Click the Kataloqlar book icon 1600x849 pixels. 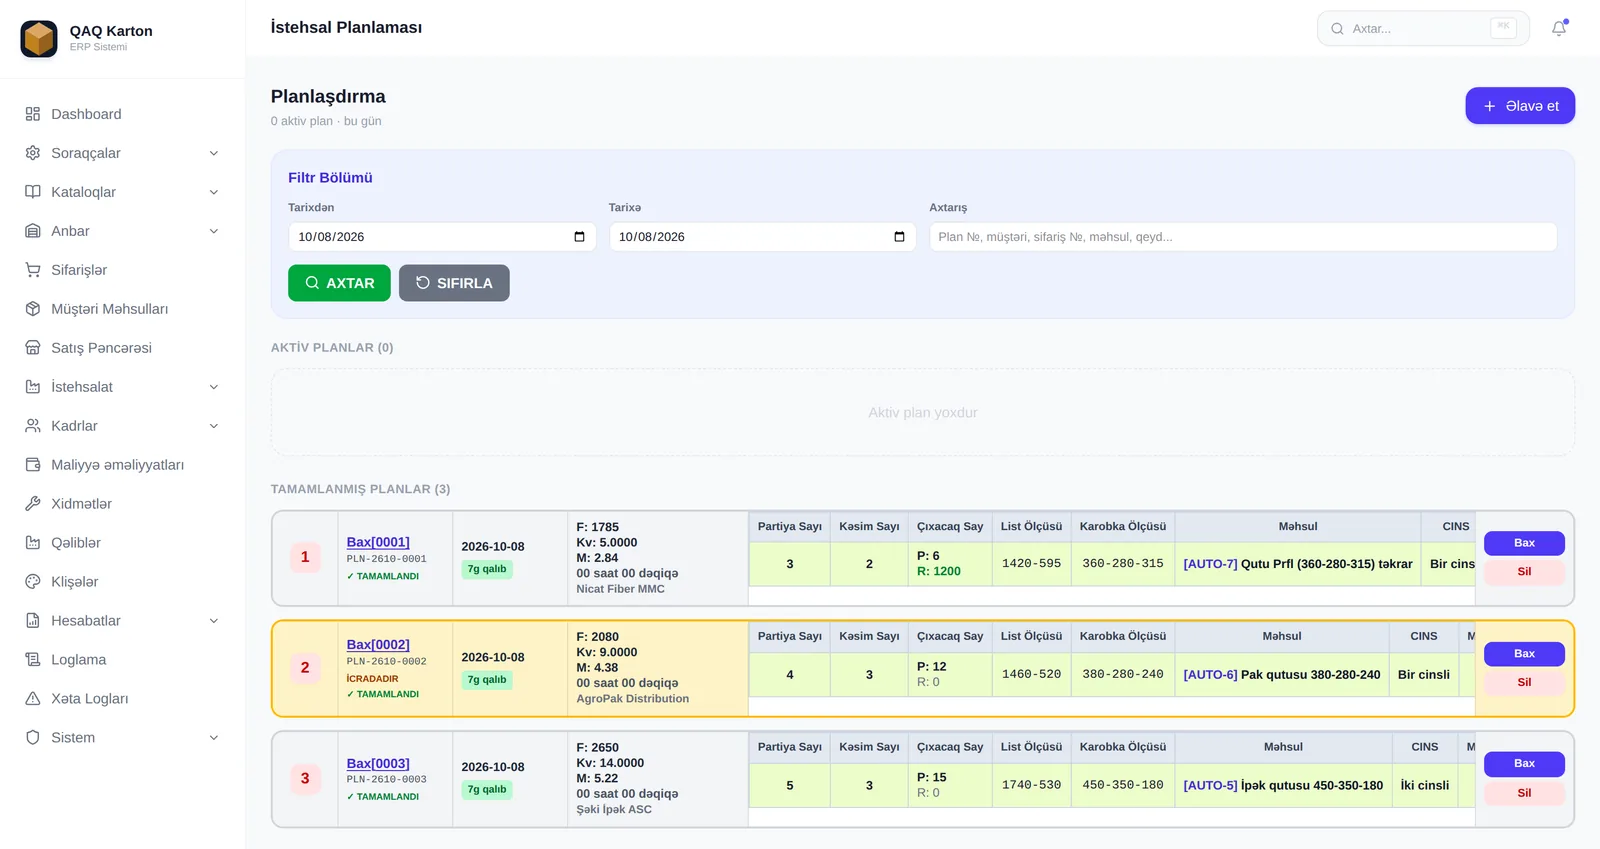click(33, 192)
